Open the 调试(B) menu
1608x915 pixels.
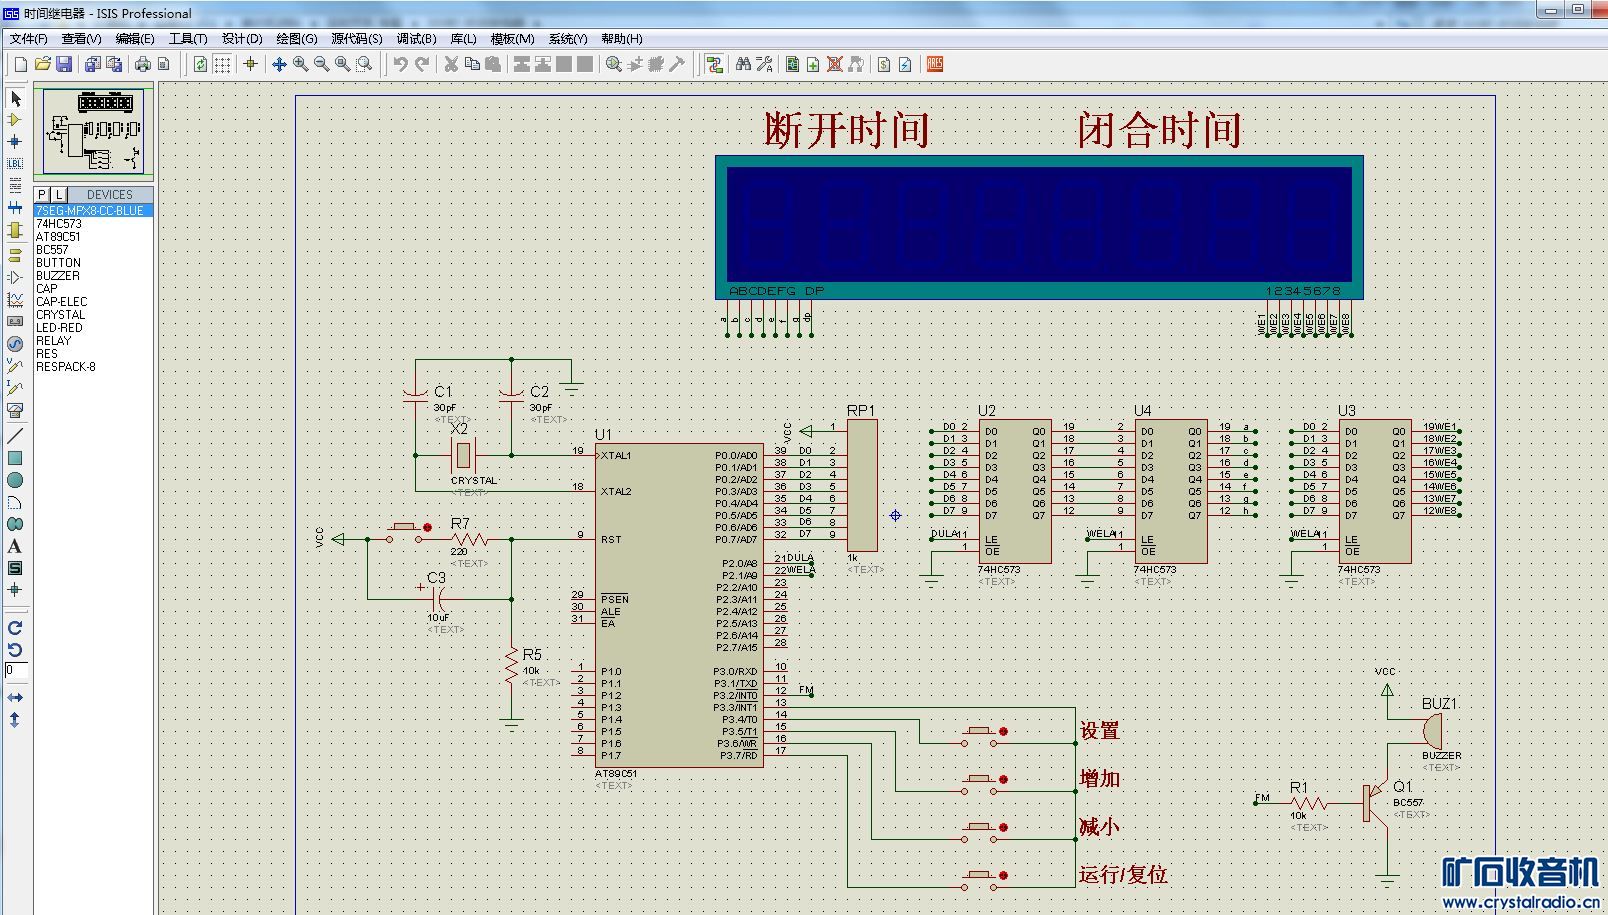coord(416,39)
